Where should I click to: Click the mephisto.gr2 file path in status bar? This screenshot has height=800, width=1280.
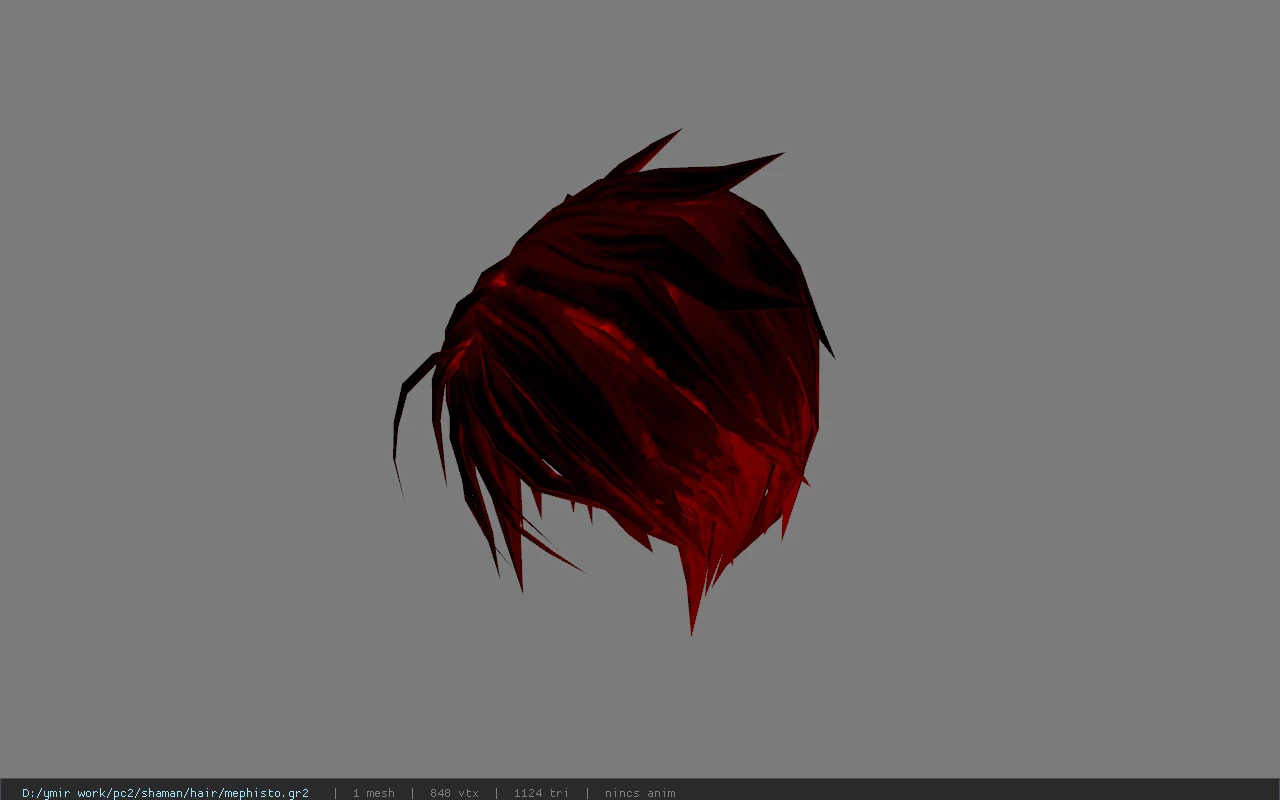click(165, 793)
